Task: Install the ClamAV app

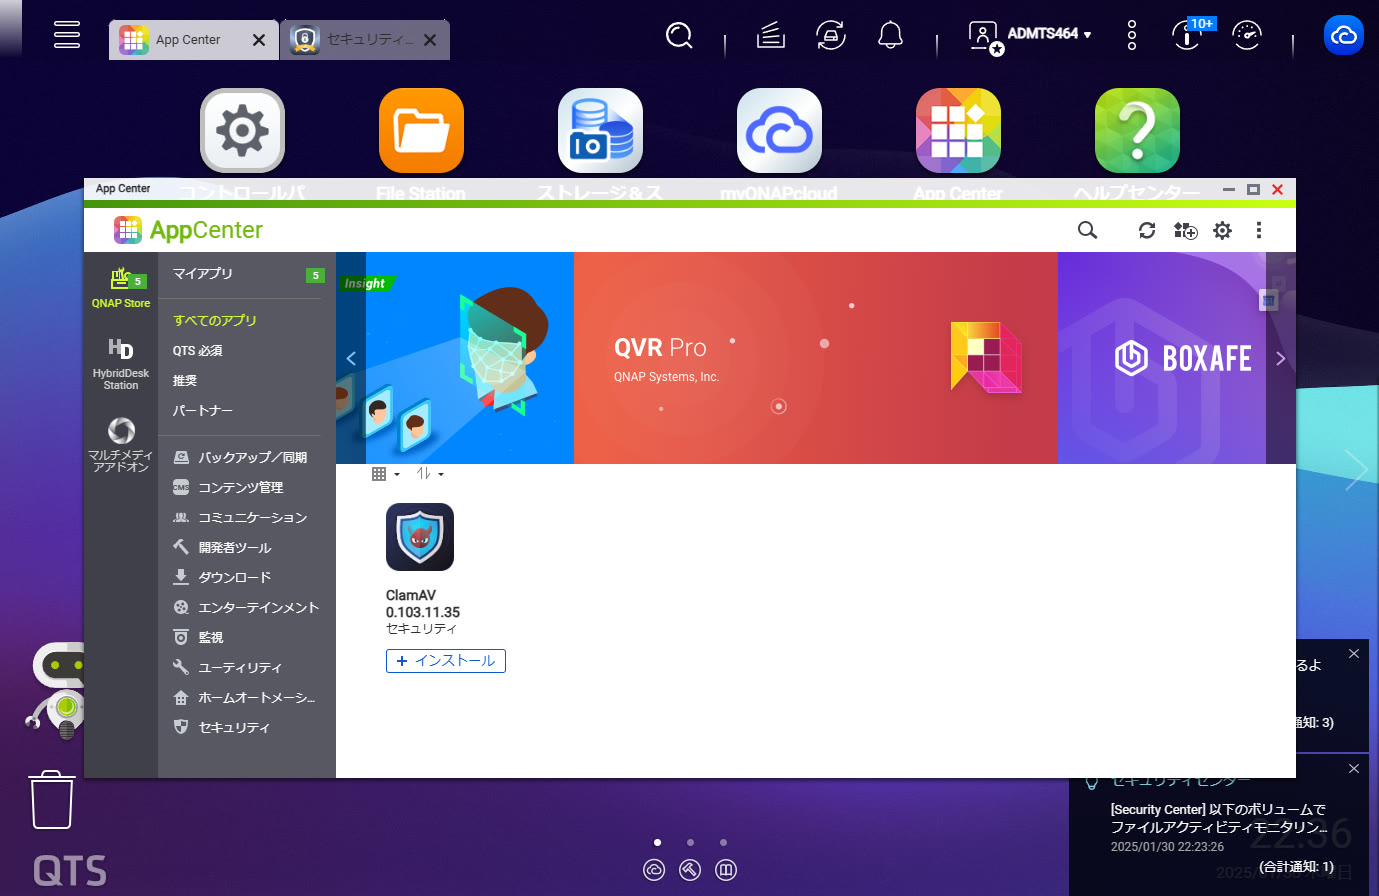Action: click(446, 661)
